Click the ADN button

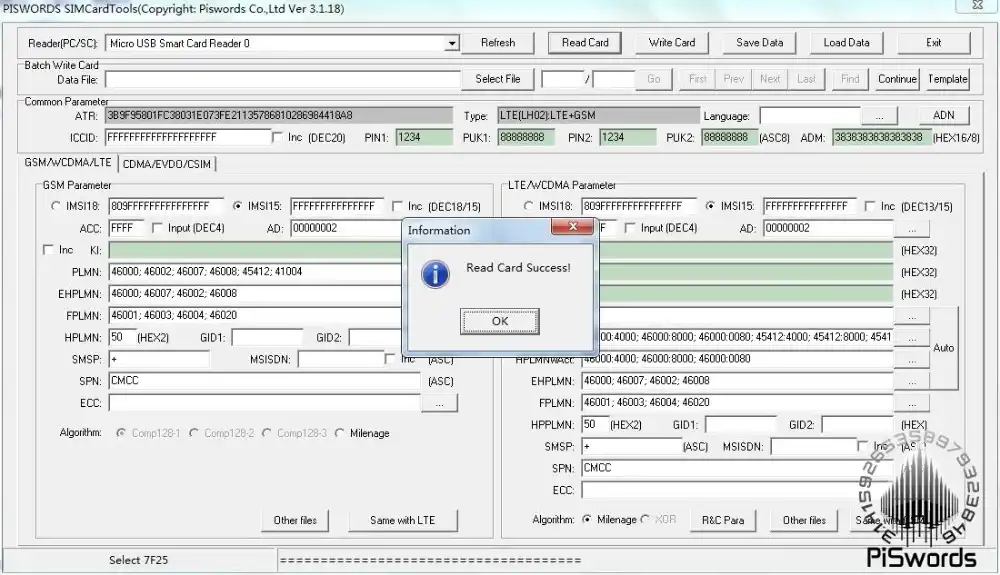coord(943,115)
